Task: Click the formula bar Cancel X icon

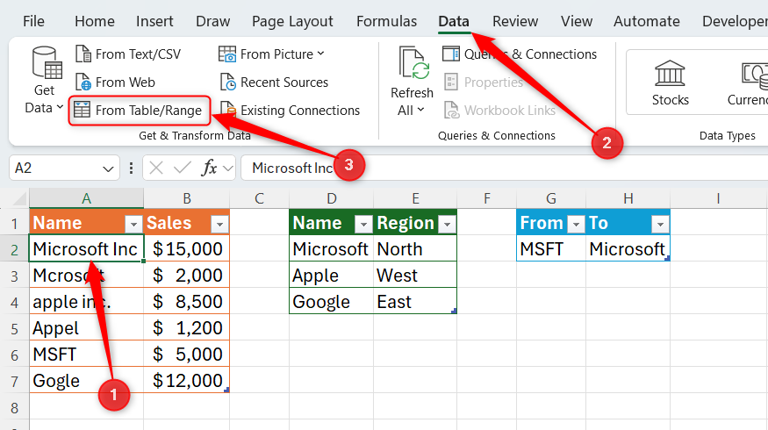Action: point(156,168)
